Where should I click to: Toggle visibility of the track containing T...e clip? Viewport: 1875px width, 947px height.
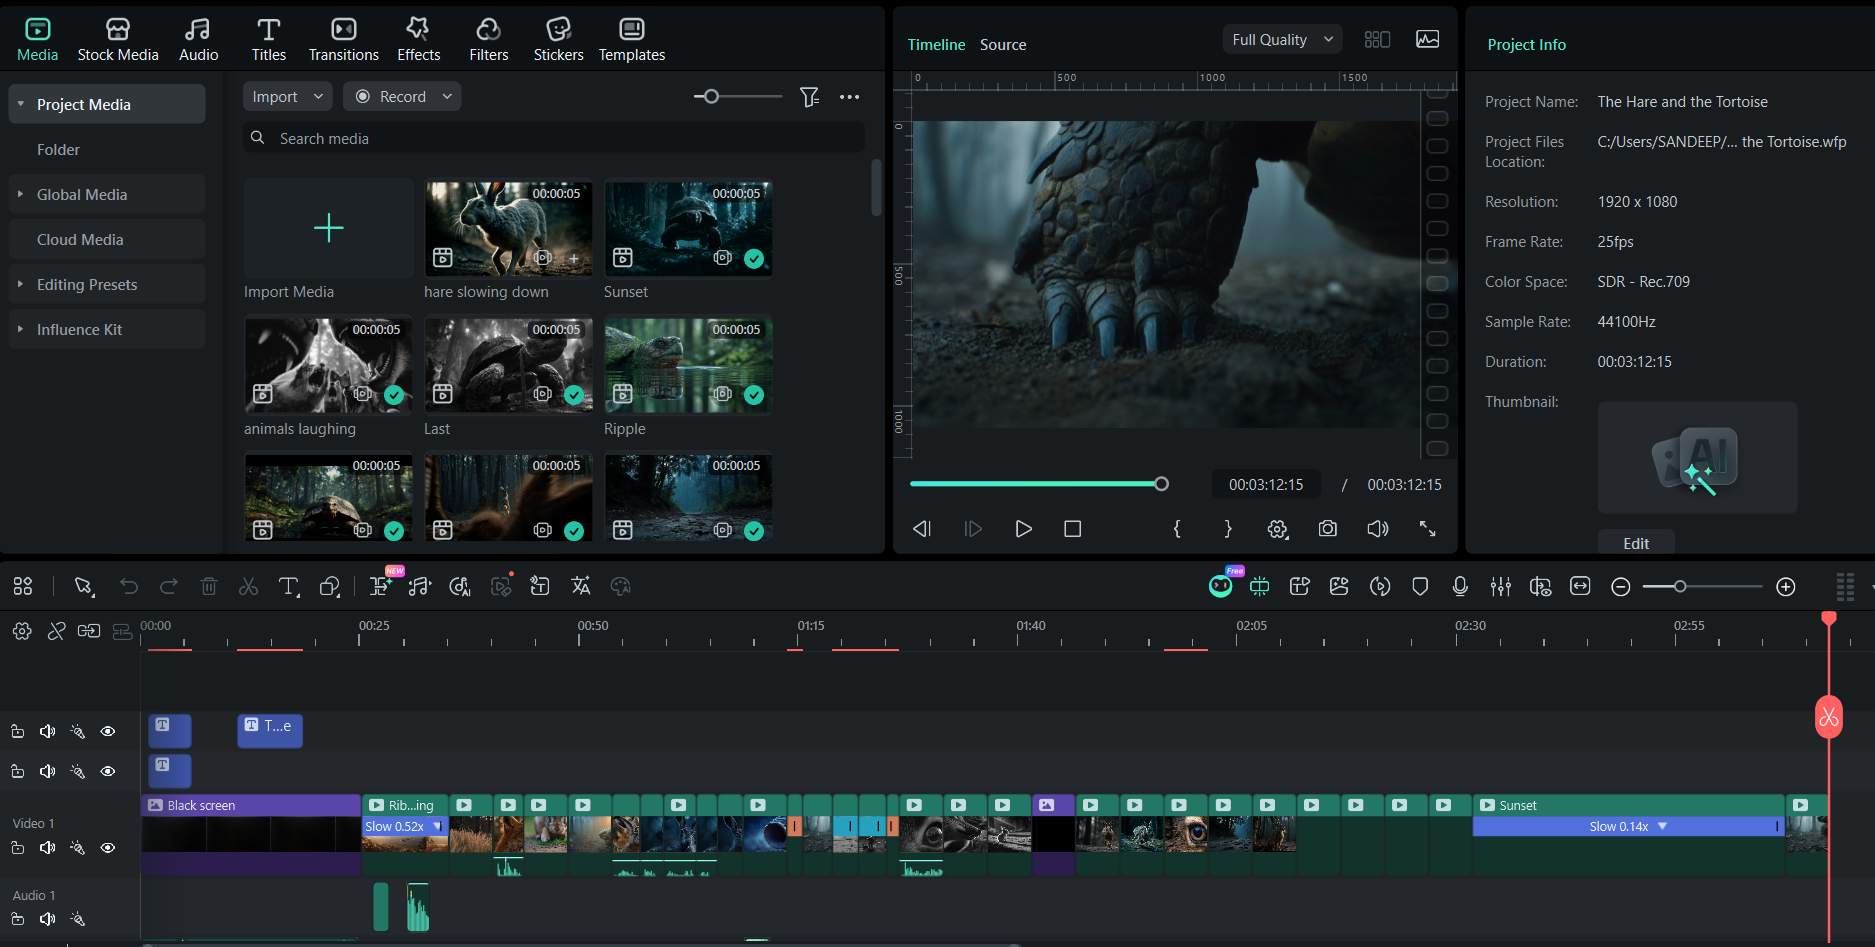(108, 732)
